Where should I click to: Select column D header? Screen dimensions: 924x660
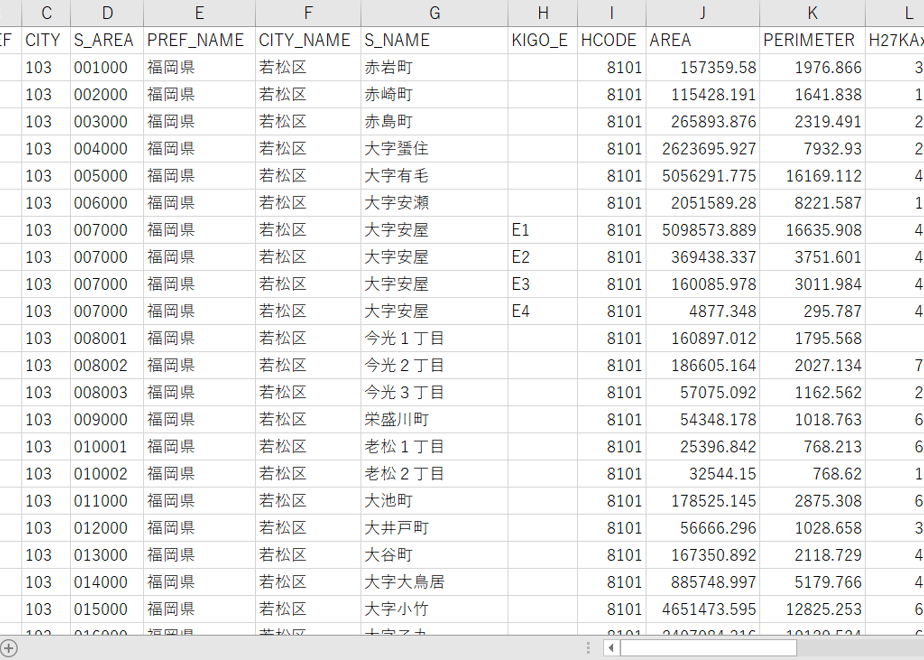point(107,13)
